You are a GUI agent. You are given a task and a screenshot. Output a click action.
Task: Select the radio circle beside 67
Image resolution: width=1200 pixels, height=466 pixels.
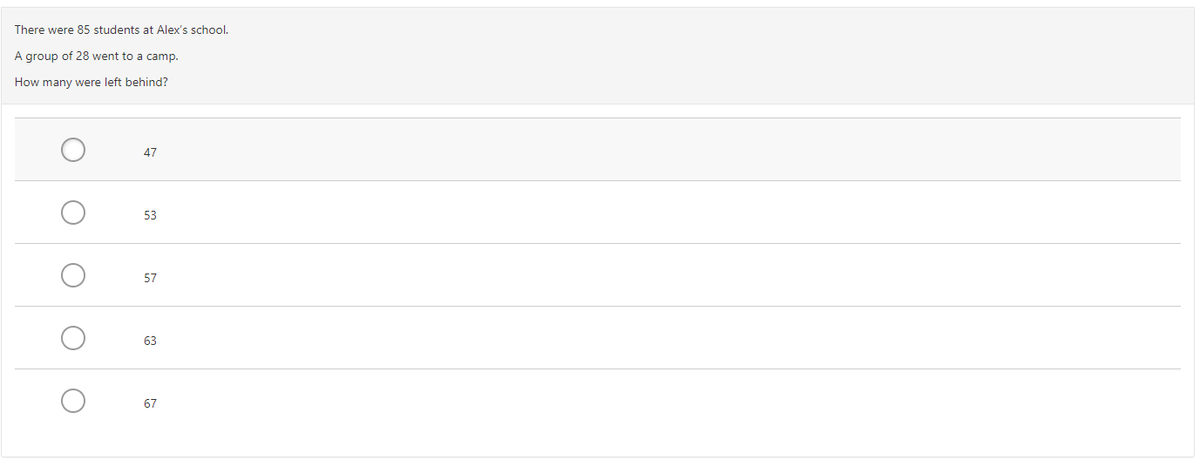point(72,401)
